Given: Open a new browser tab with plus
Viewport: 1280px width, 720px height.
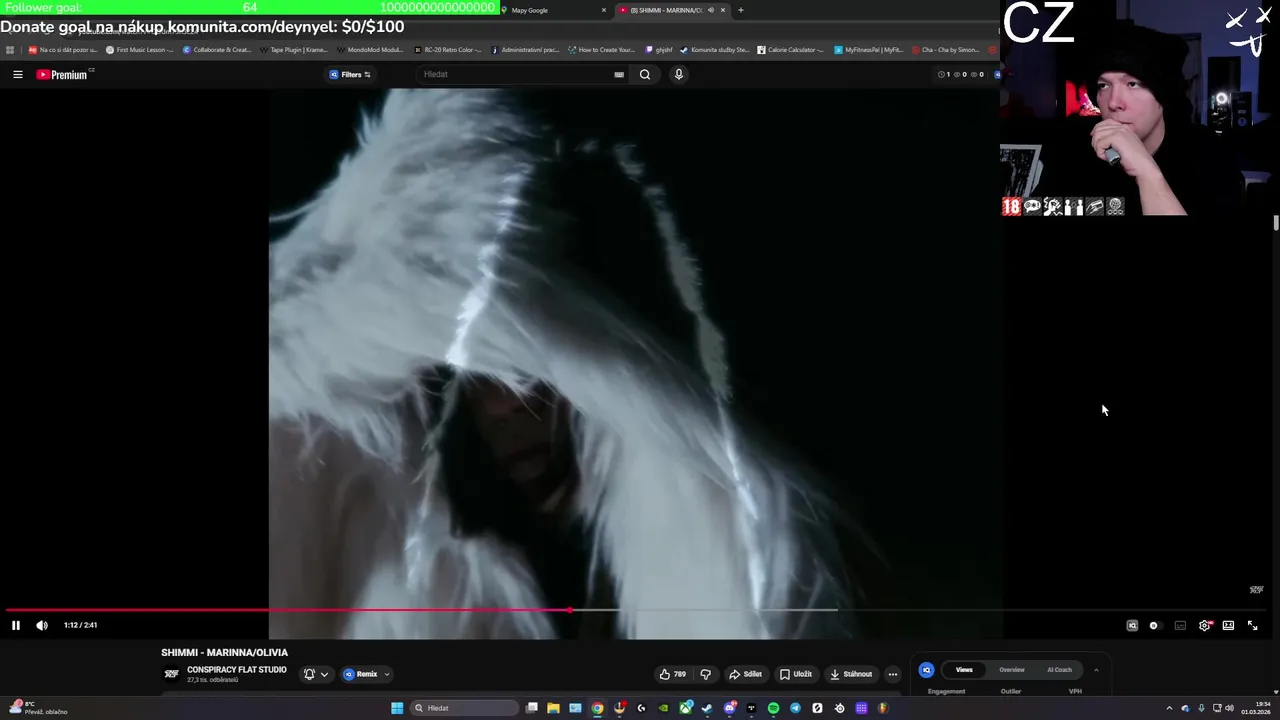Looking at the screenshot, I should point(740,10).
